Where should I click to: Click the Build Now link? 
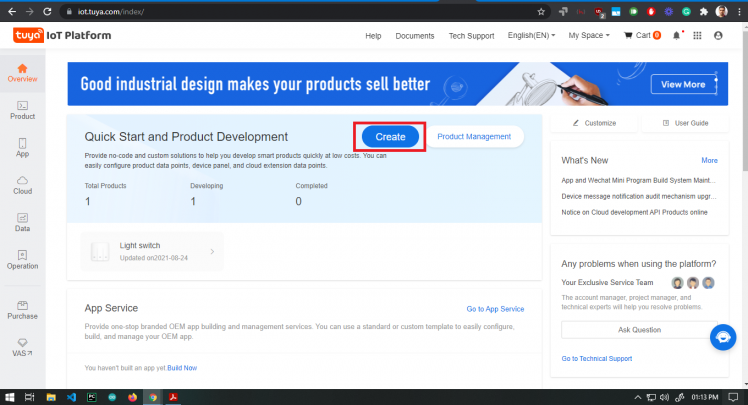(x=182, y=368)
